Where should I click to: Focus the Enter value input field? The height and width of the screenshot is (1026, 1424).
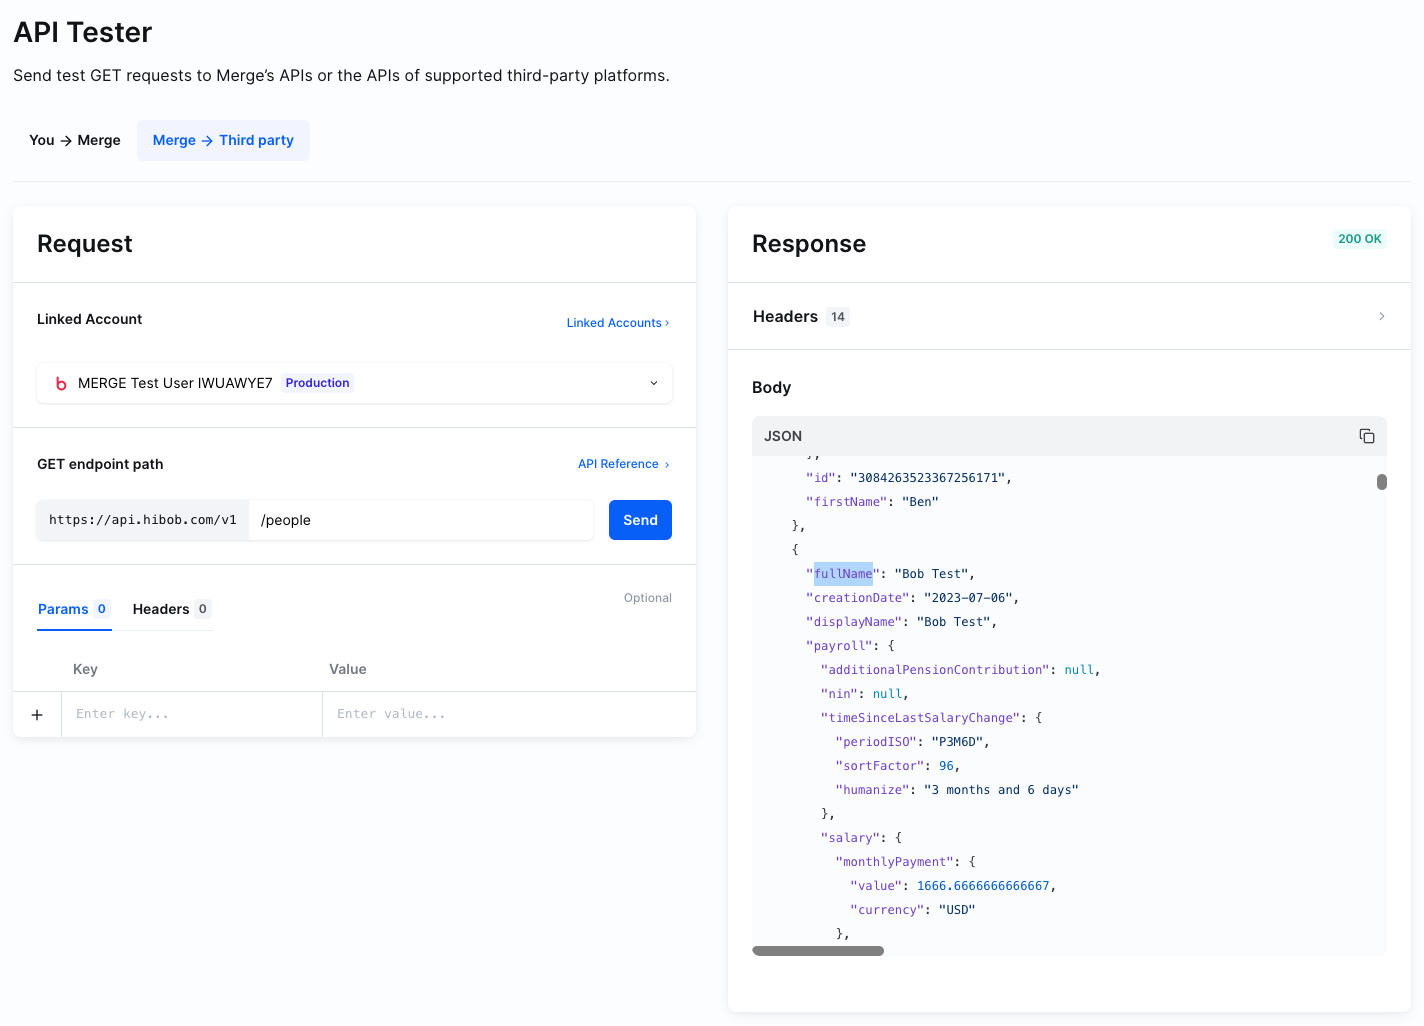(508, 714)
